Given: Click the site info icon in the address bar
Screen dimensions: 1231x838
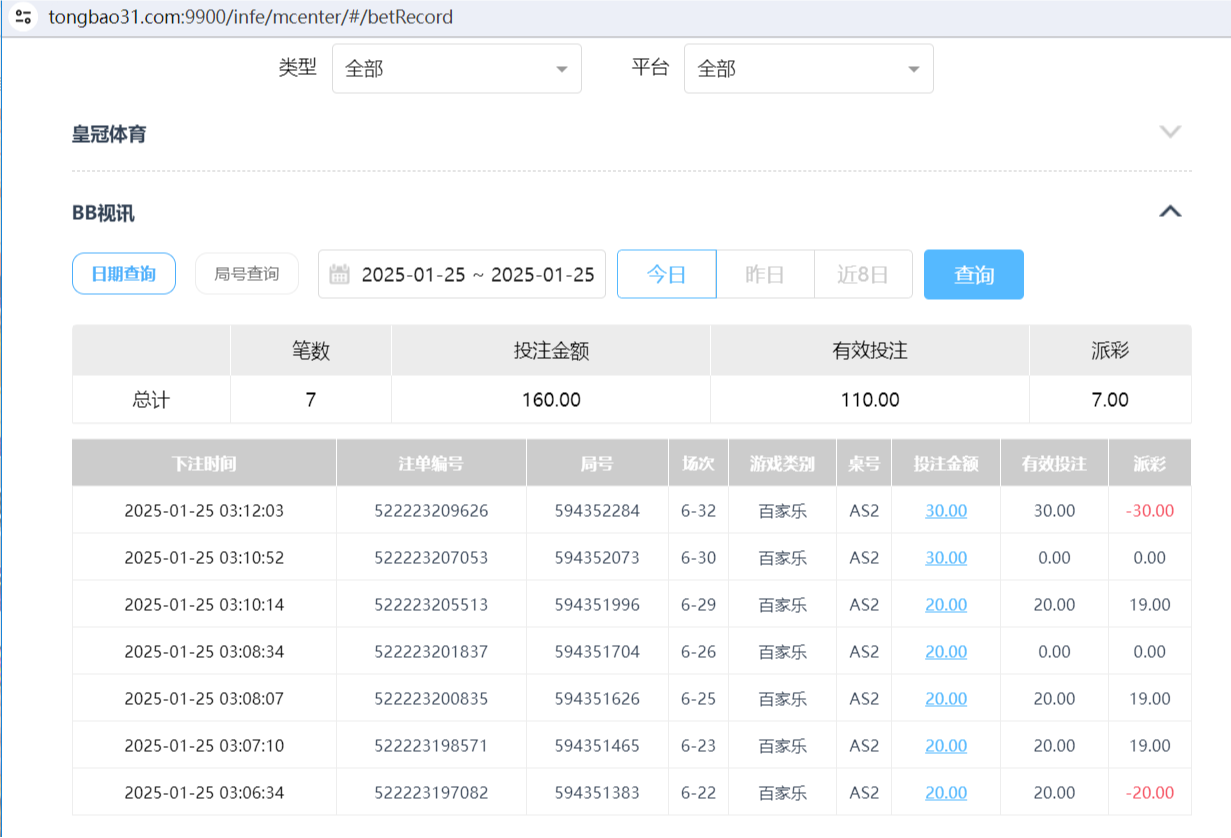Looking at the screenshot, I should tap(27, 17).
